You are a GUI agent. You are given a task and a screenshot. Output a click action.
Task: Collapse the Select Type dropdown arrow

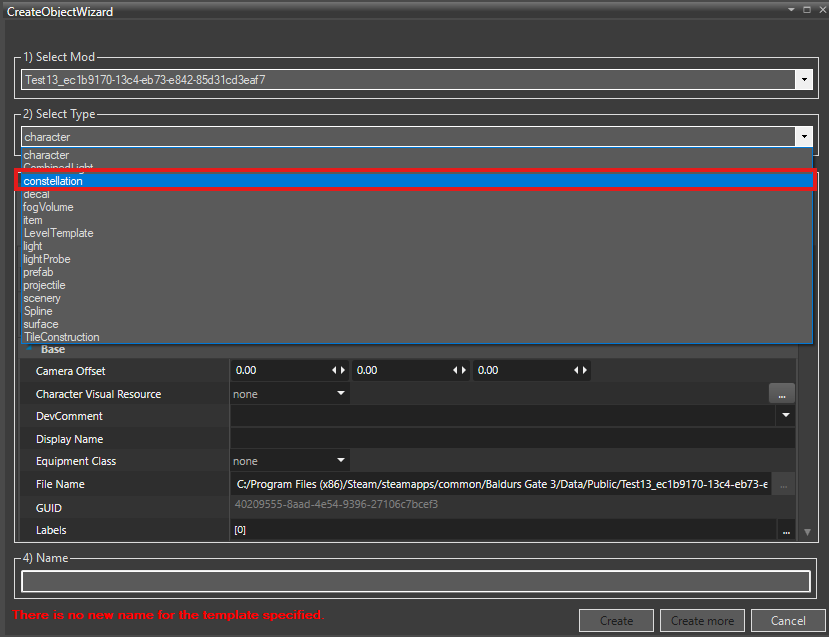click(804, 137)
